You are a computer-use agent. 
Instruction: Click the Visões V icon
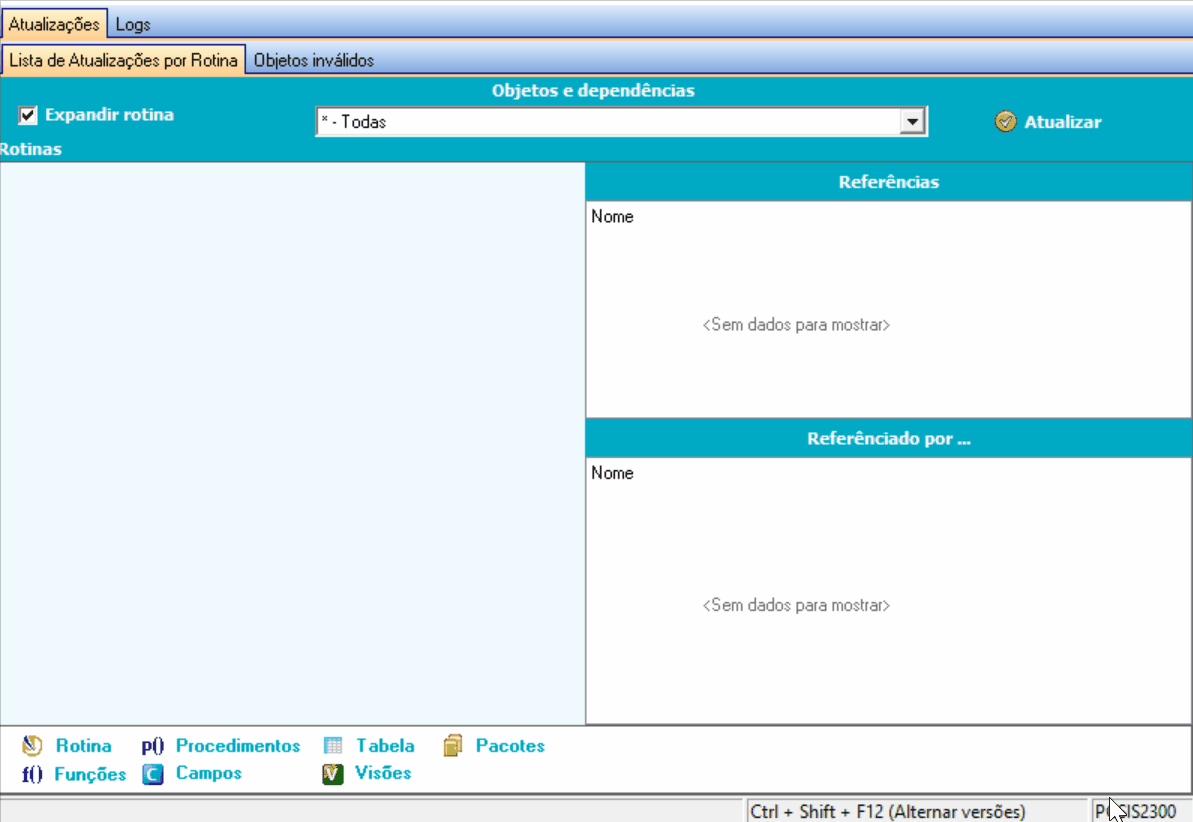(332, 774)
